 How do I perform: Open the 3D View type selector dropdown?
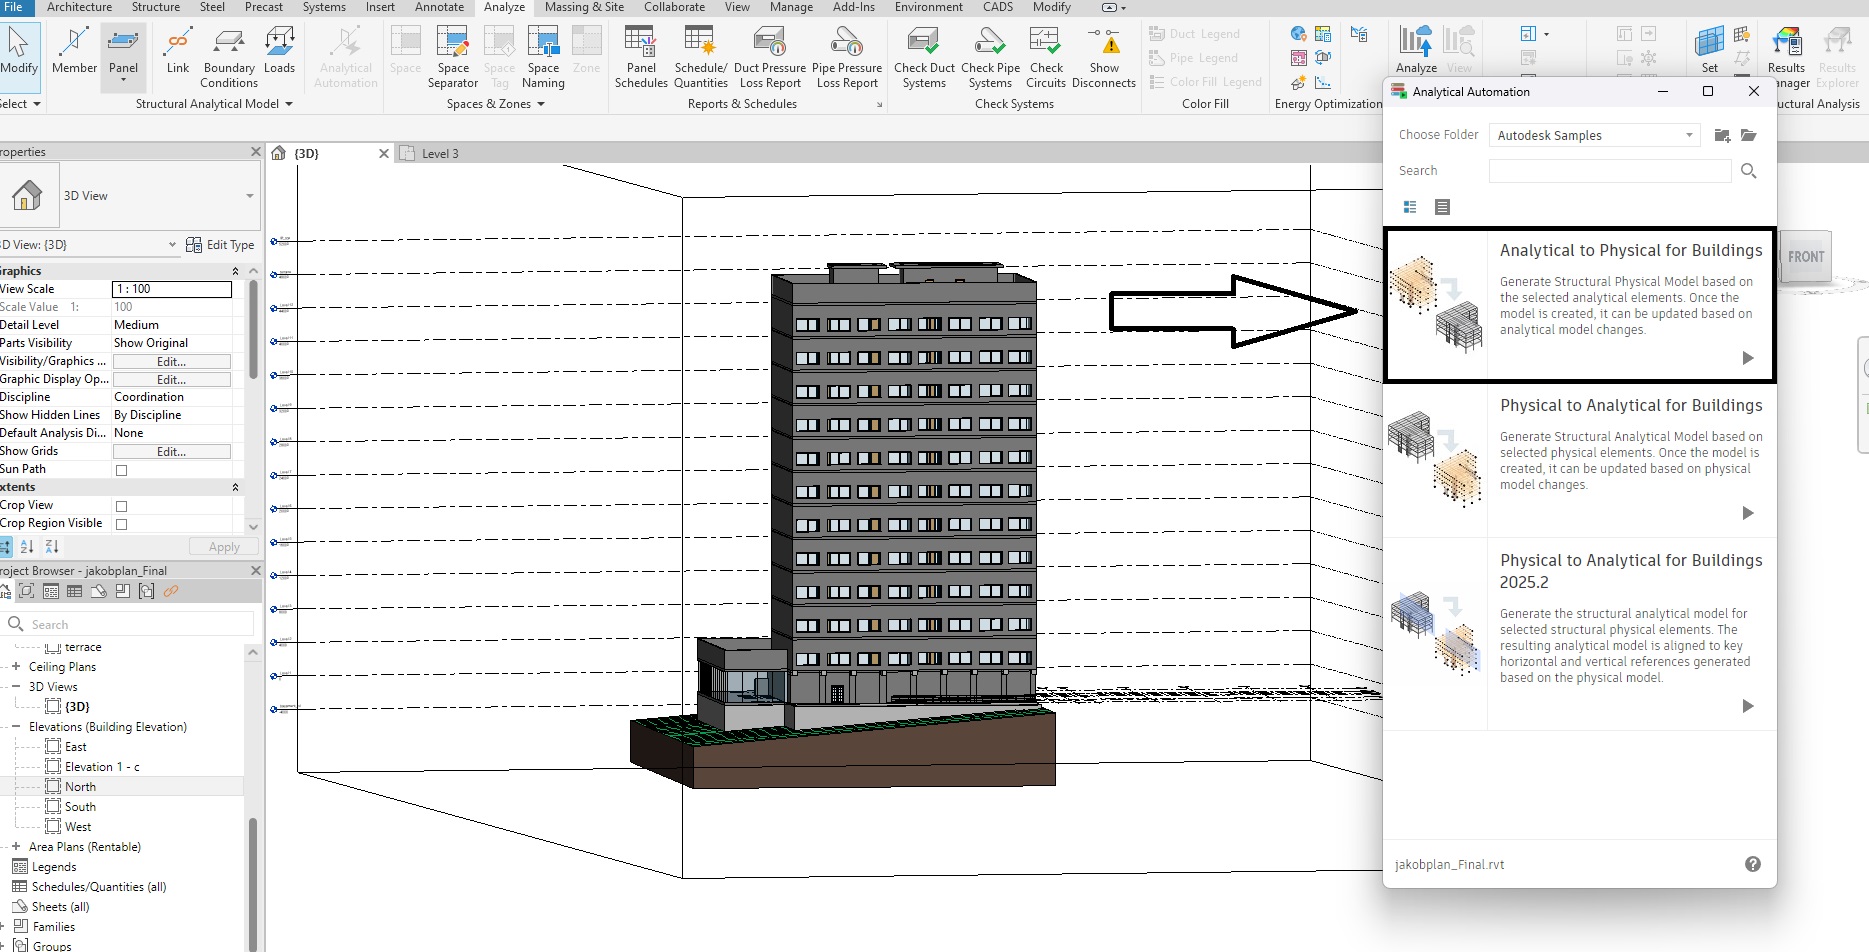249,196
